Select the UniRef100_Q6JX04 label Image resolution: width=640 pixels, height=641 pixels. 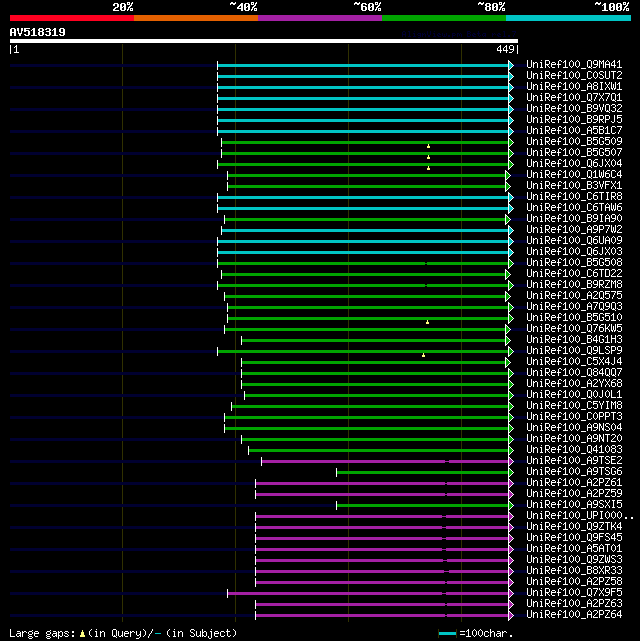point(574,164)
